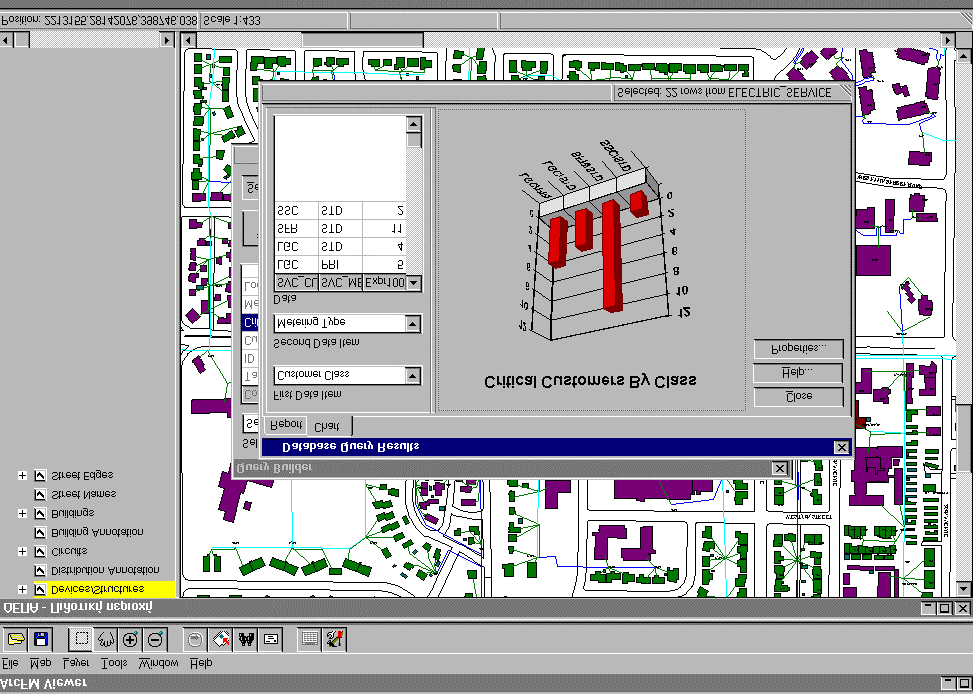Expand the Circuits layer node
This screenshot has height=695, width=973.
click(x=22, y=551)
